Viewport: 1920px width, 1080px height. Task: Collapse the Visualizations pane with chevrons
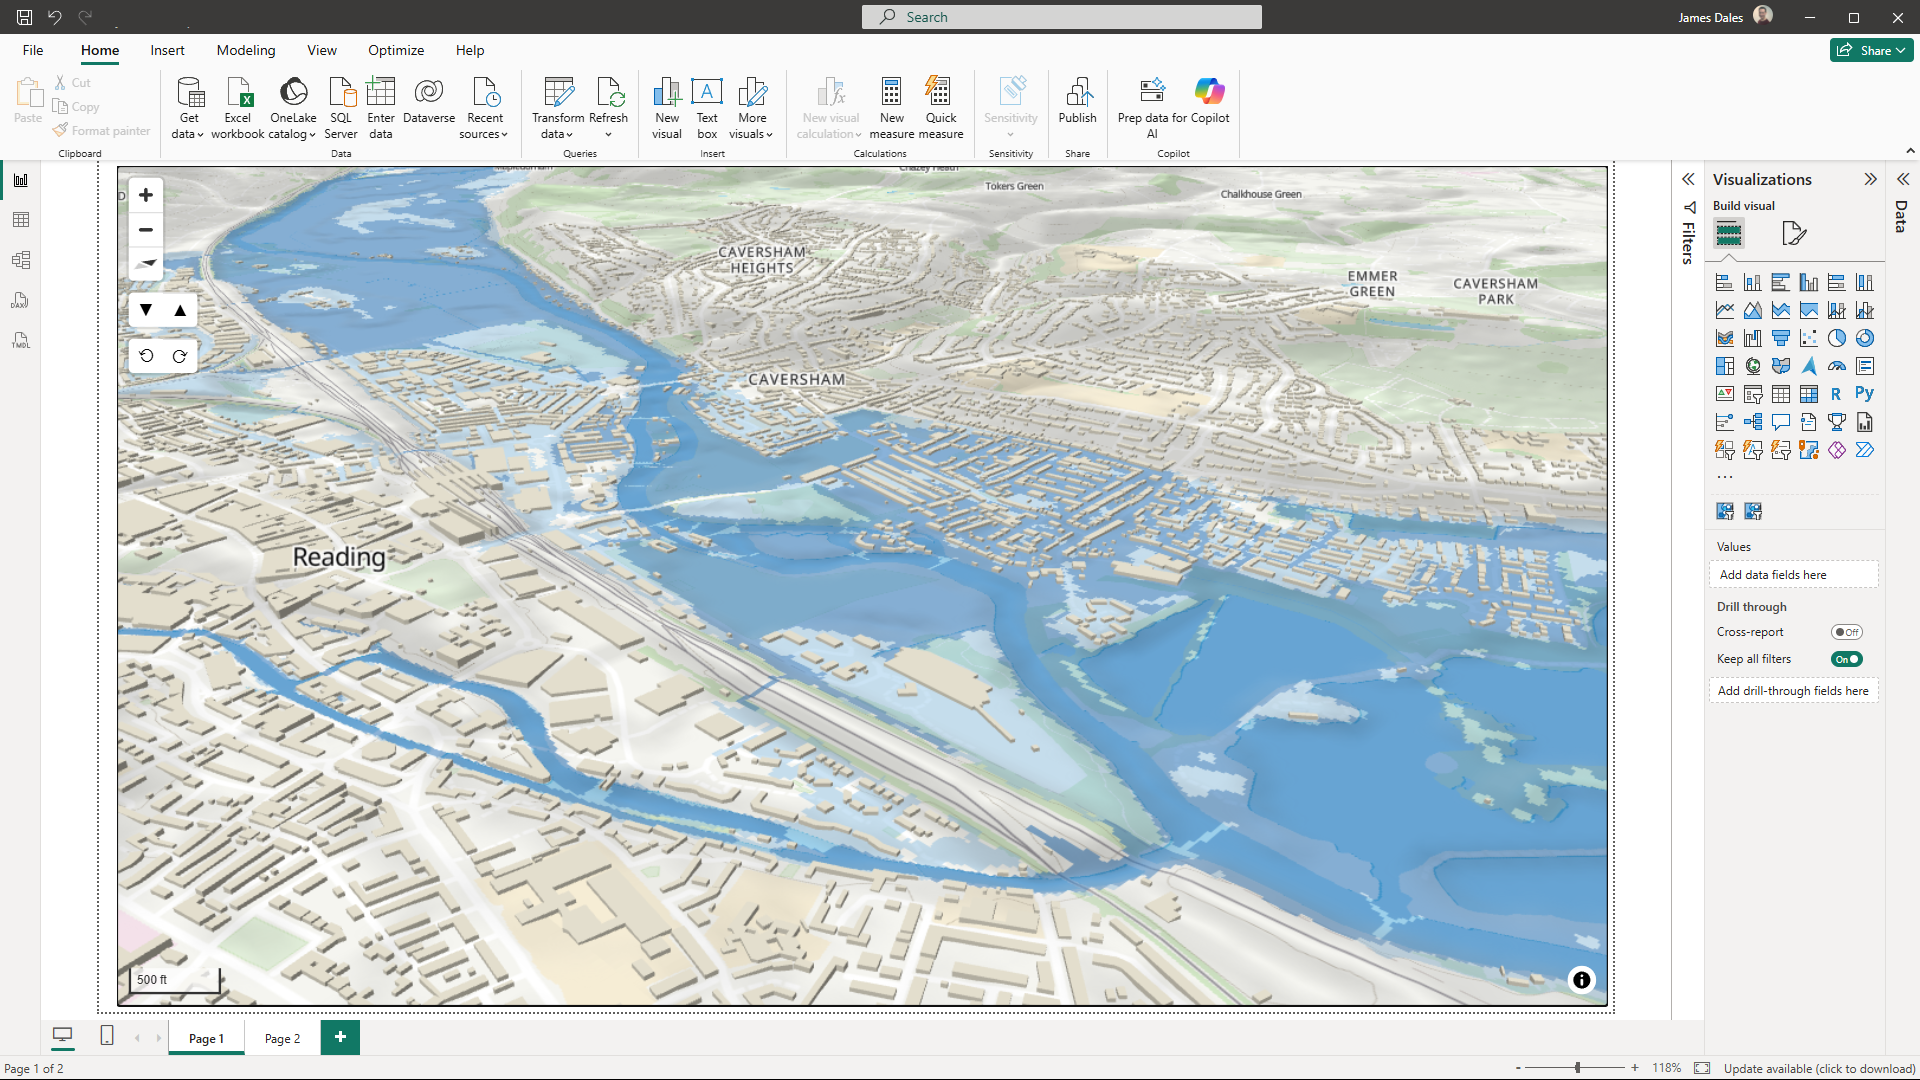(x=1870, y=179)
